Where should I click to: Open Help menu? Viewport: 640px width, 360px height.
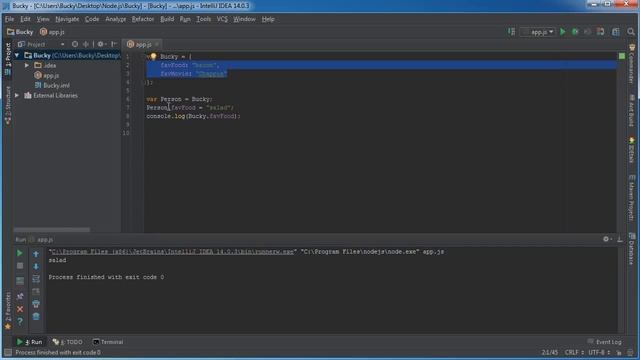(268, 19)
